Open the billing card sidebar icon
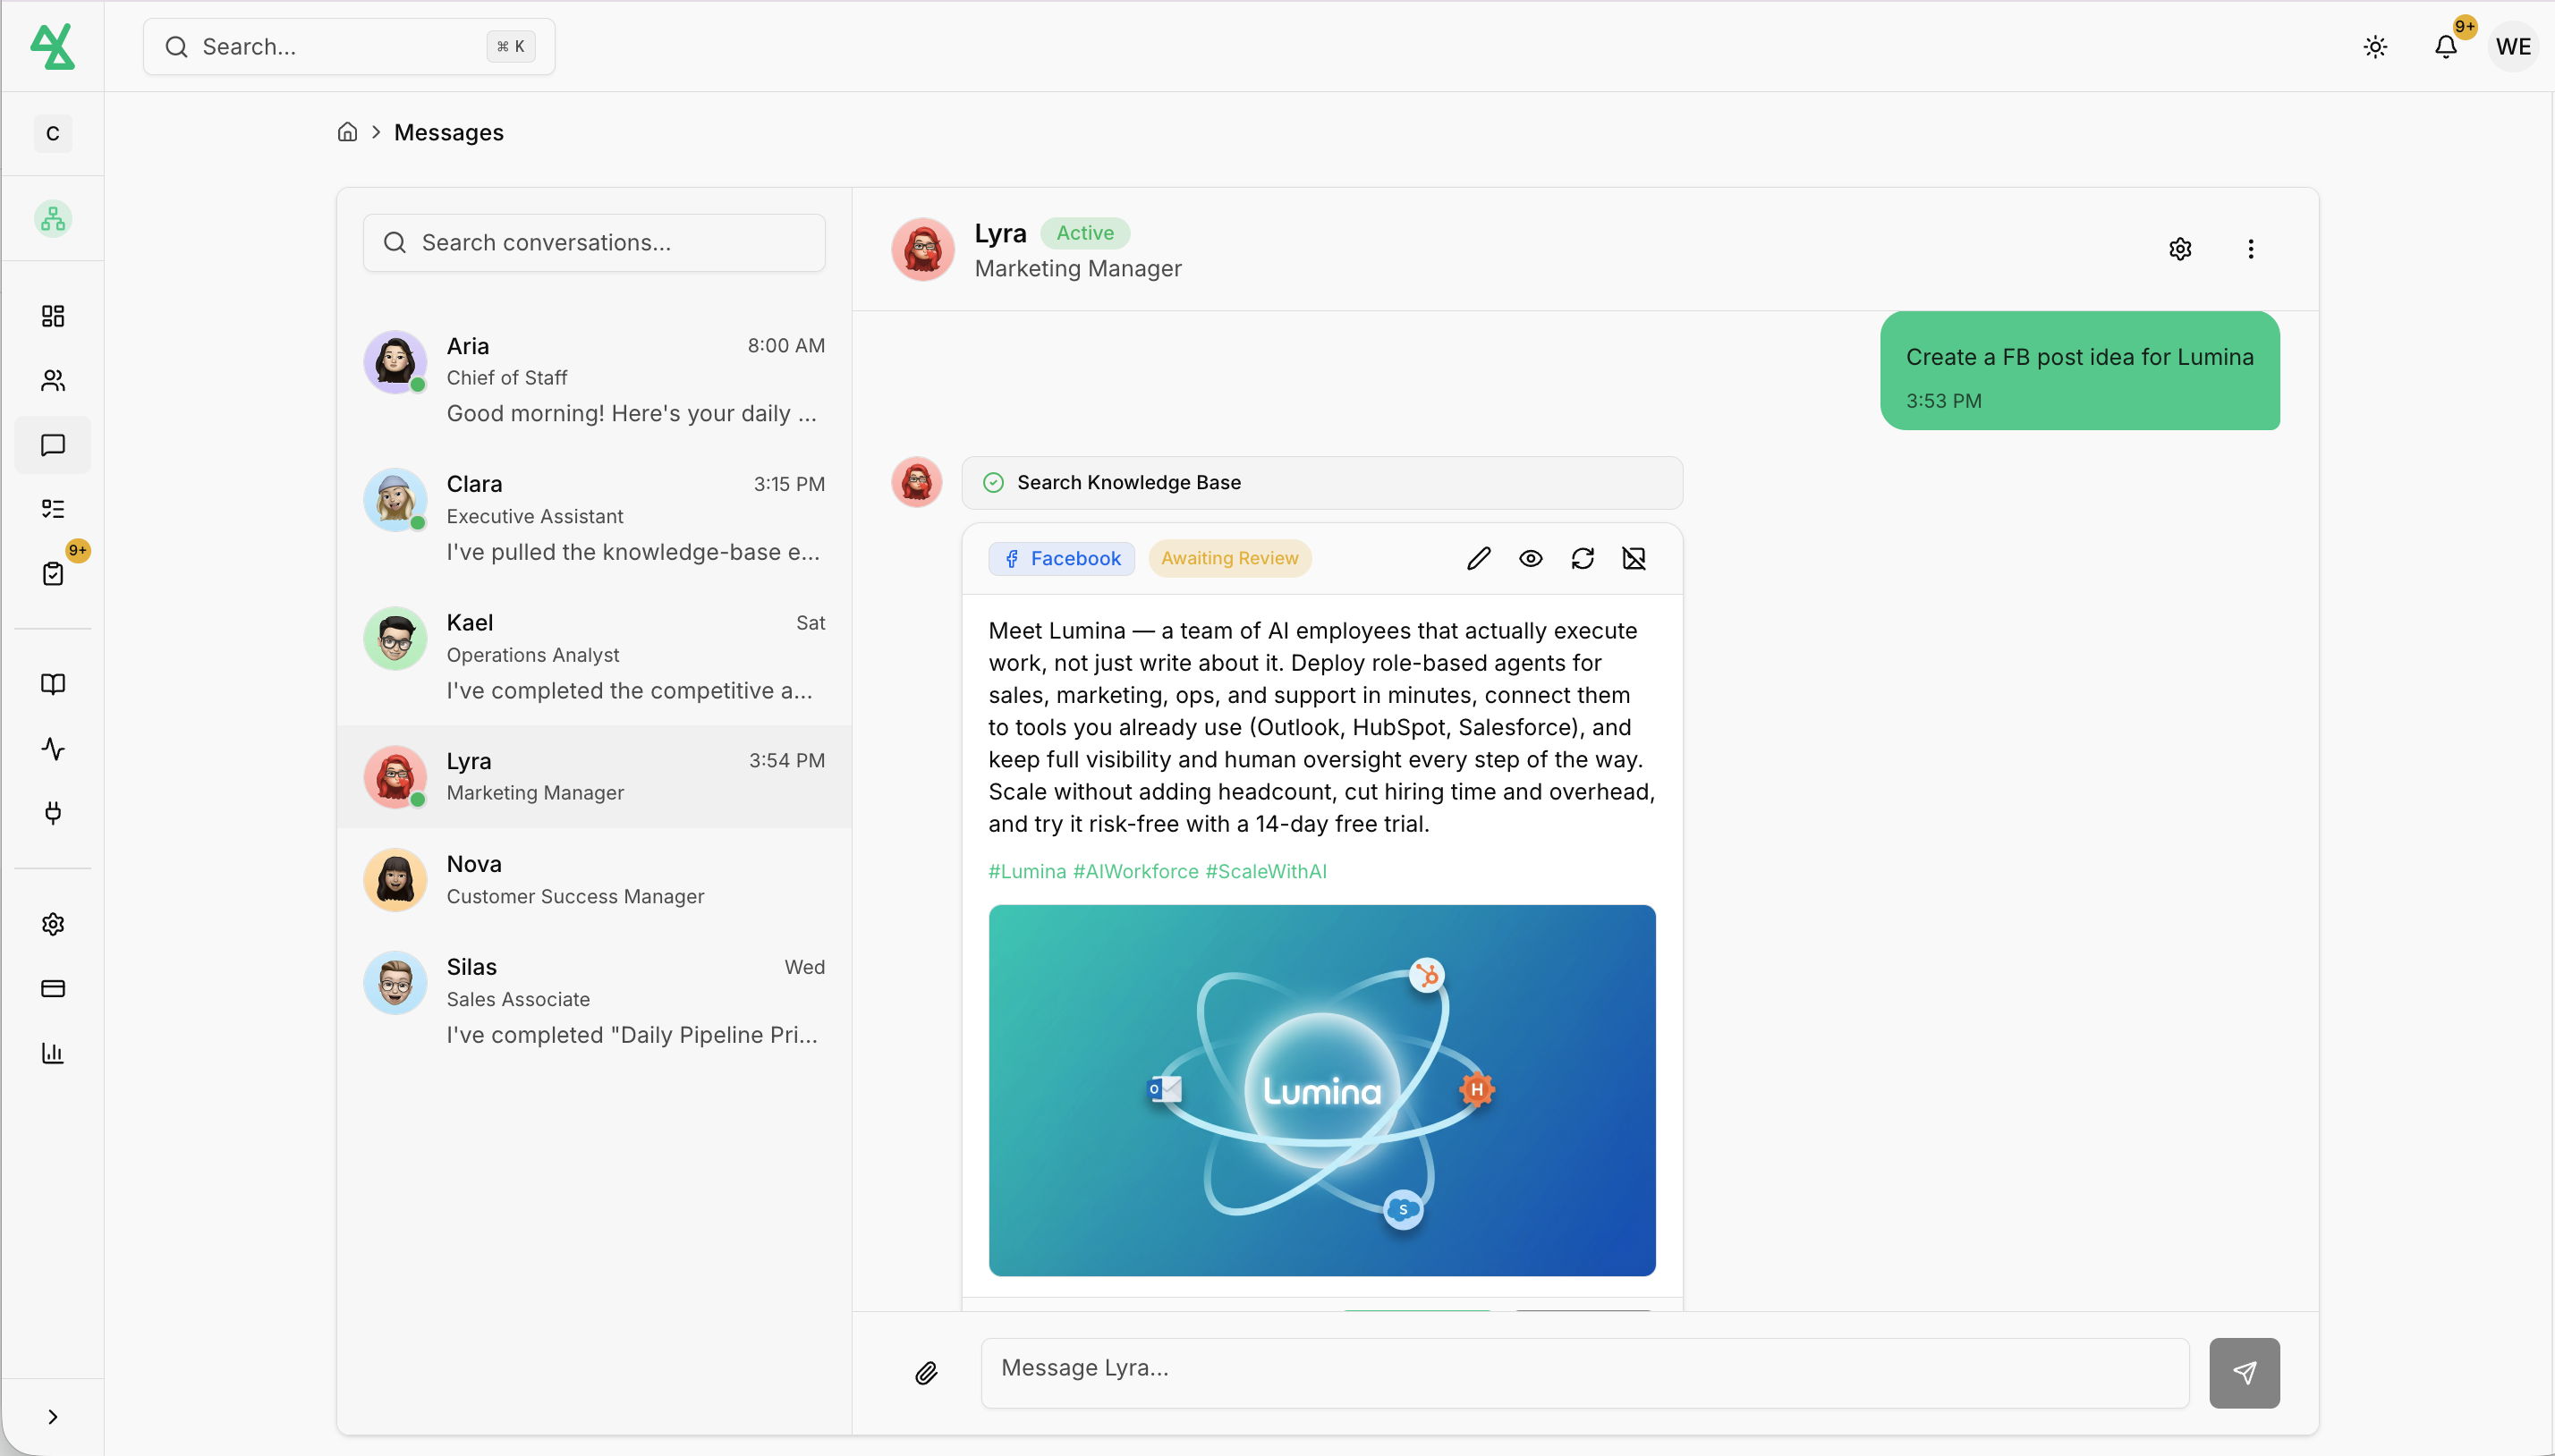The height and width of the screenshot is (1456, 2555). pyautogui.click(x=53, y=988)
